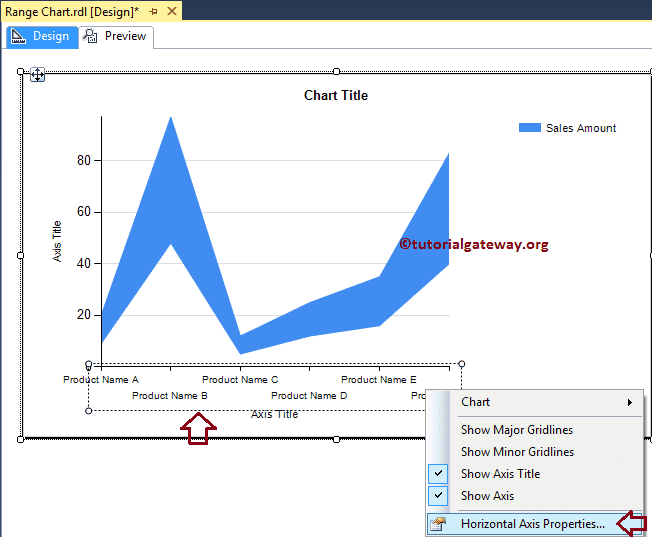Switch to the Design tab
The width and height of the screenshot is (652, 537).
click(x=42, y=37)
